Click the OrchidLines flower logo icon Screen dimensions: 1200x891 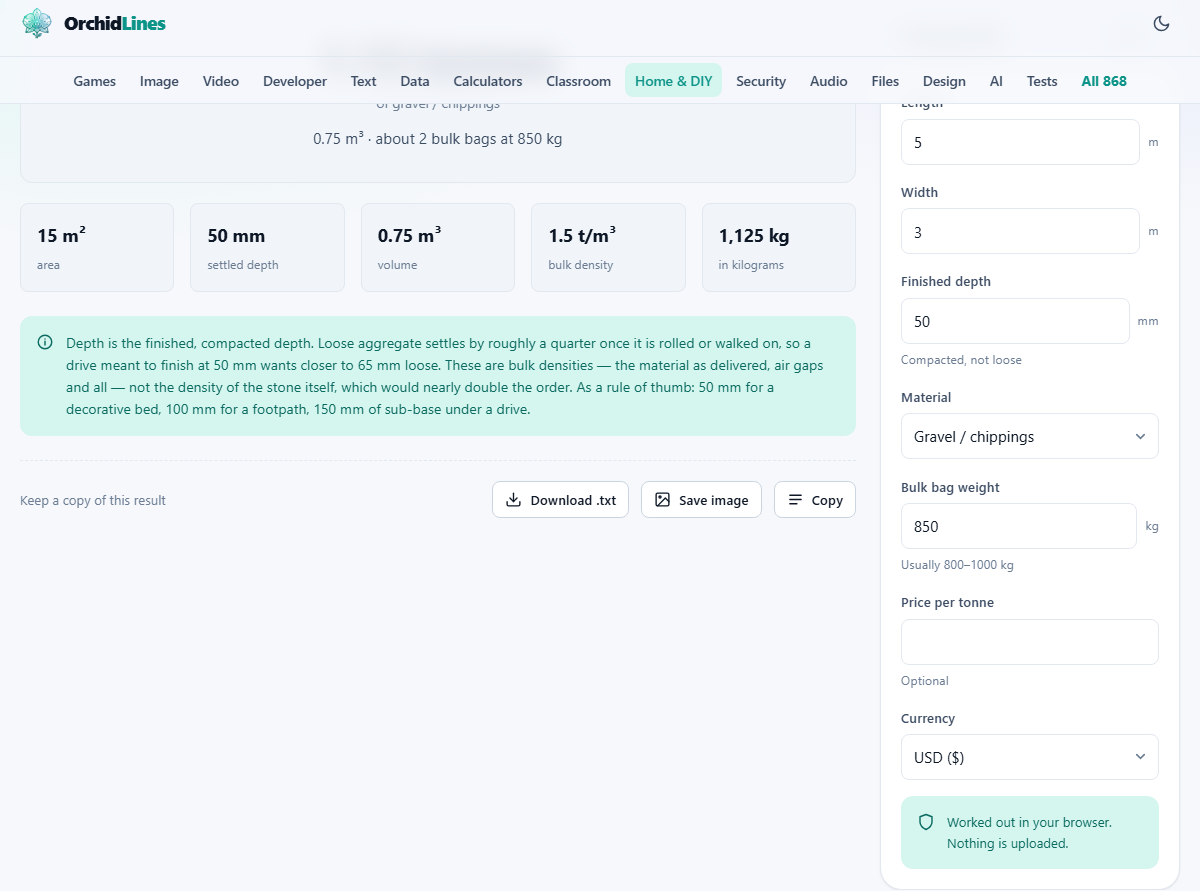(x=37, y=23)
